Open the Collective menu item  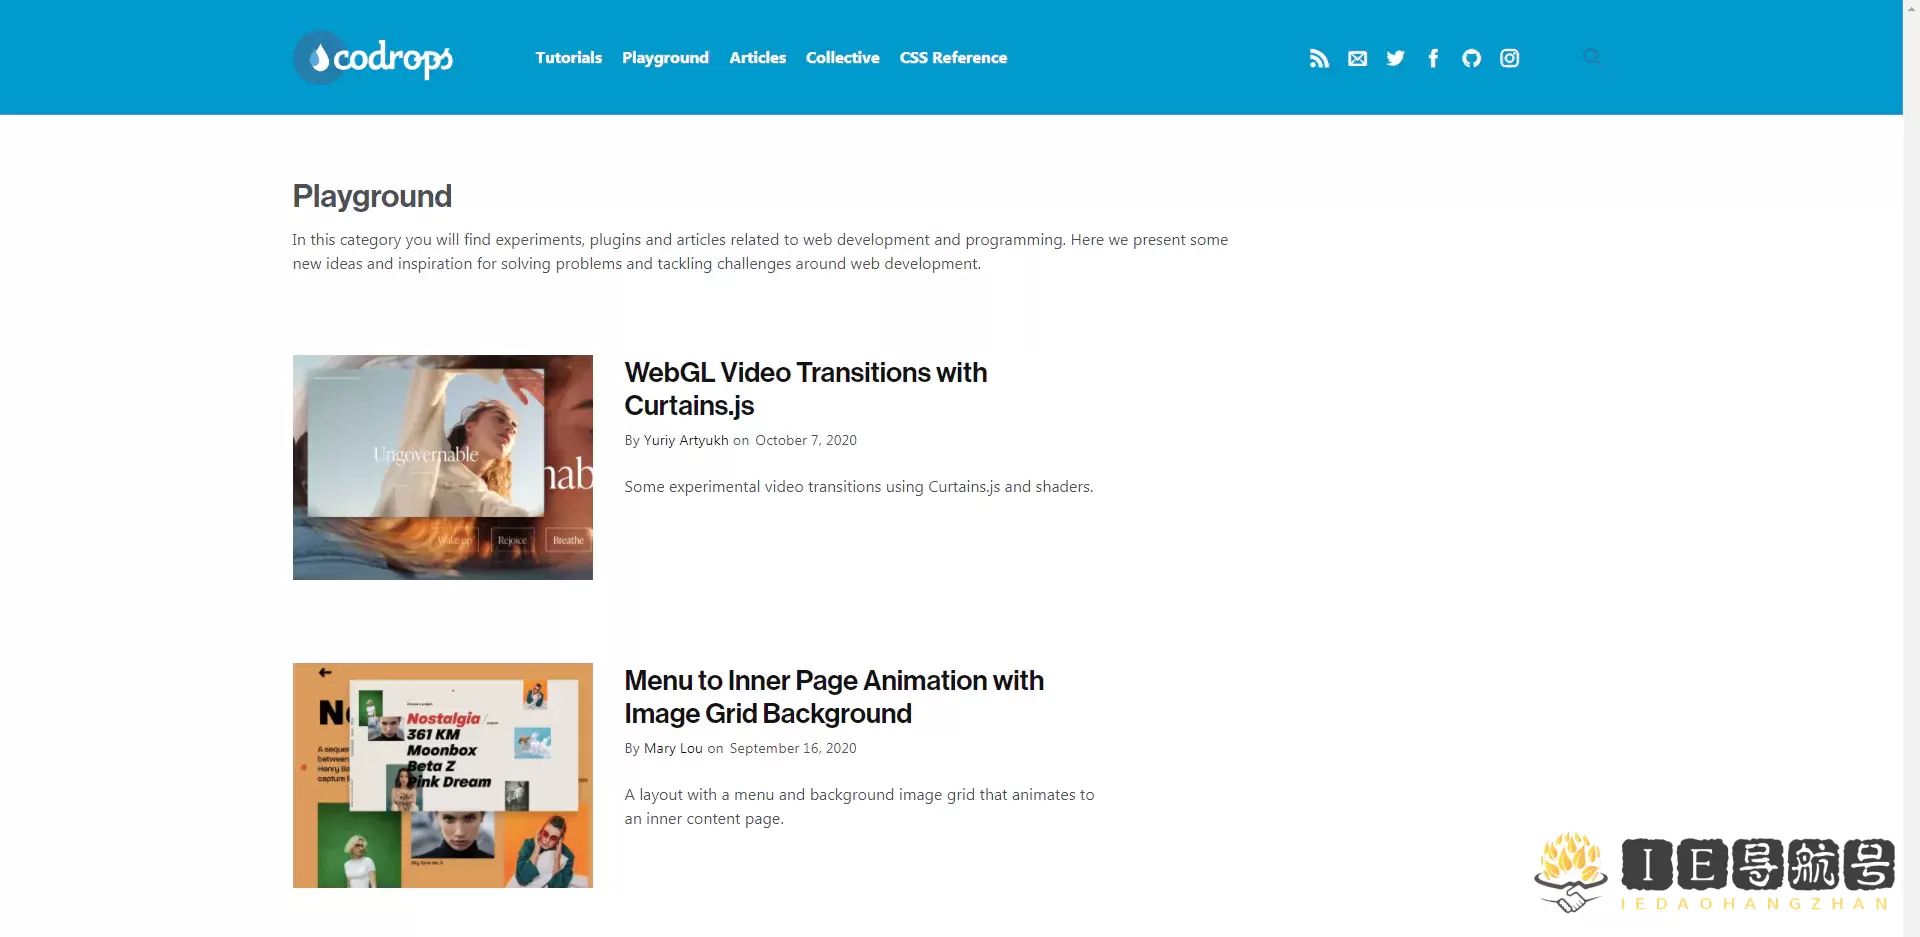click(x=842, y=58)
